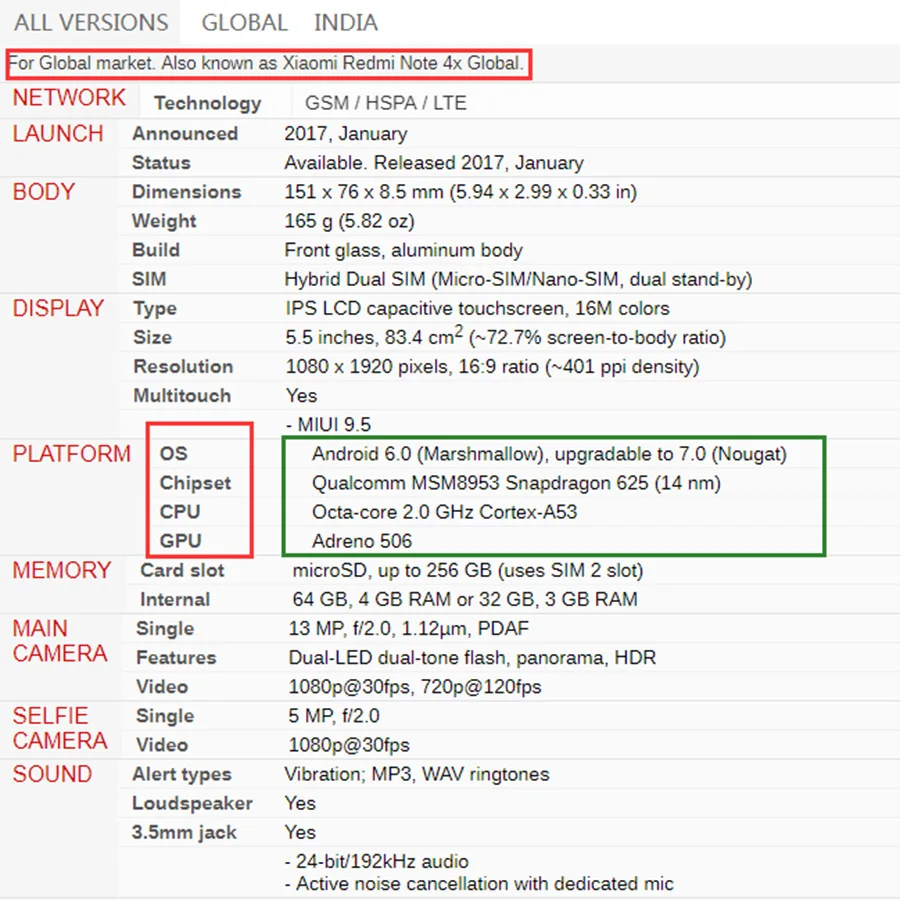Open the NETWORK section heading
The image size is (900, 900).
click(x=69, y=98)
